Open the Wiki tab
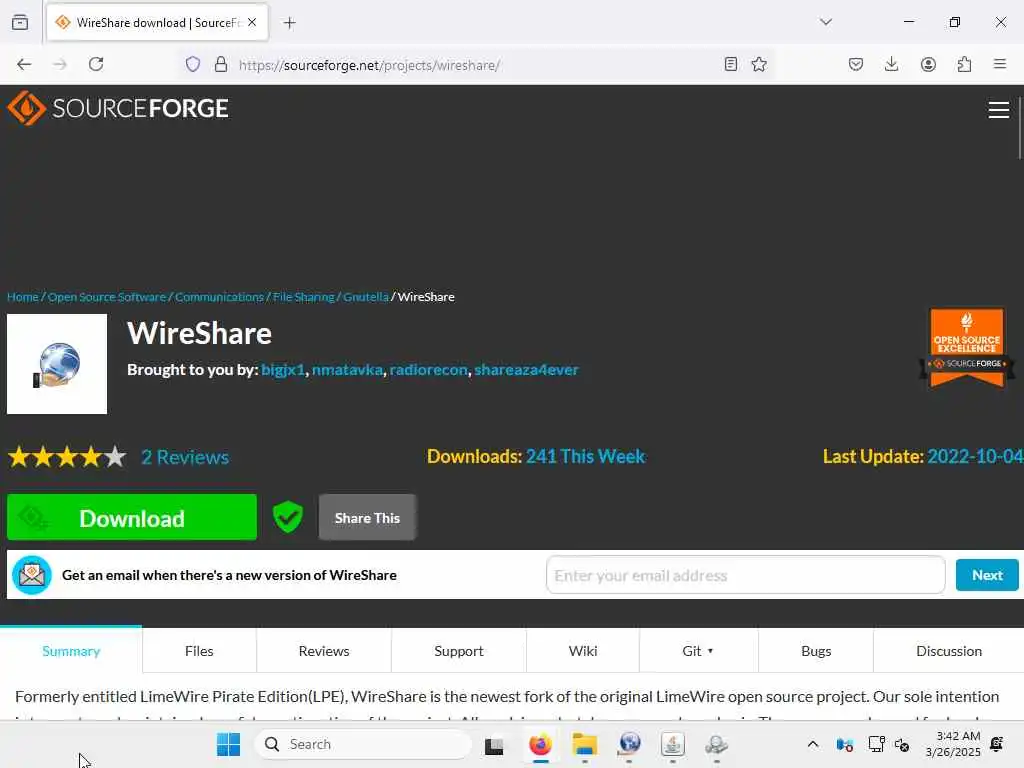1024x768 pixels. tap(583, 650)
